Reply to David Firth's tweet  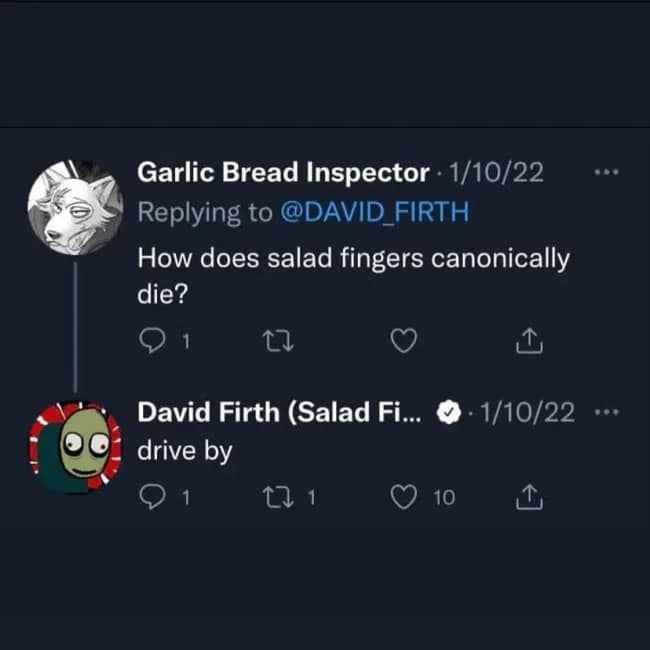click(153, 497)
